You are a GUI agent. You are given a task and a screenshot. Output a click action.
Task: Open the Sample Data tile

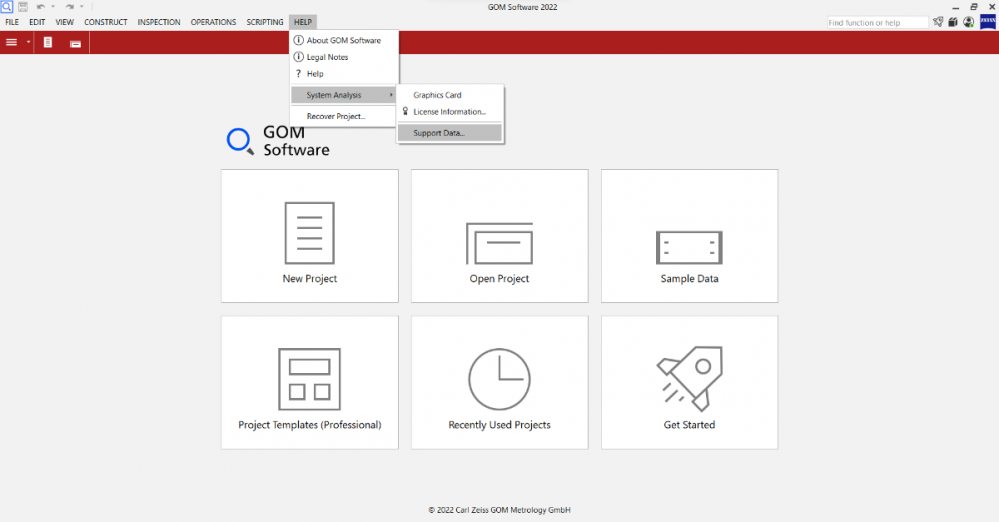pos(689,236)
